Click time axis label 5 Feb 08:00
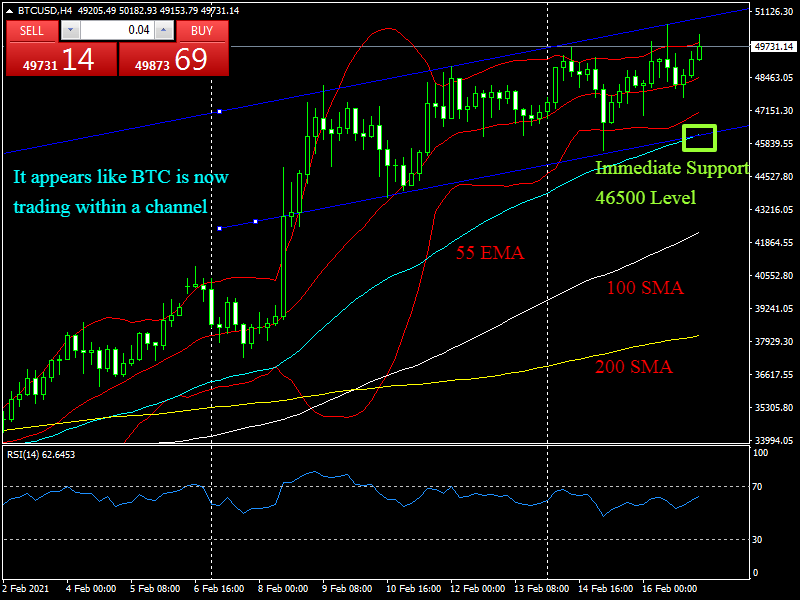 pos(155,588)
